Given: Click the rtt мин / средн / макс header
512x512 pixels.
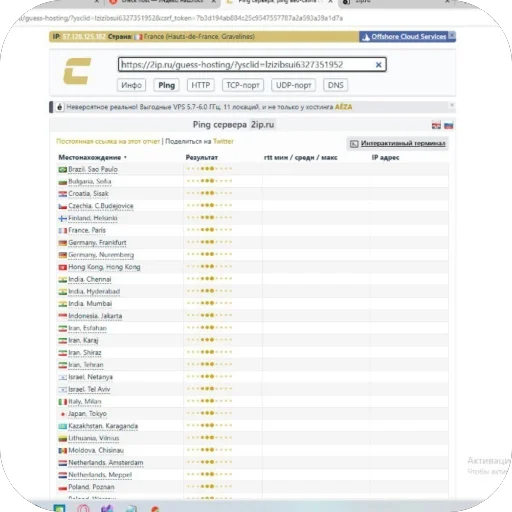Looking at the screenshot, I should [x=300, y=157].
